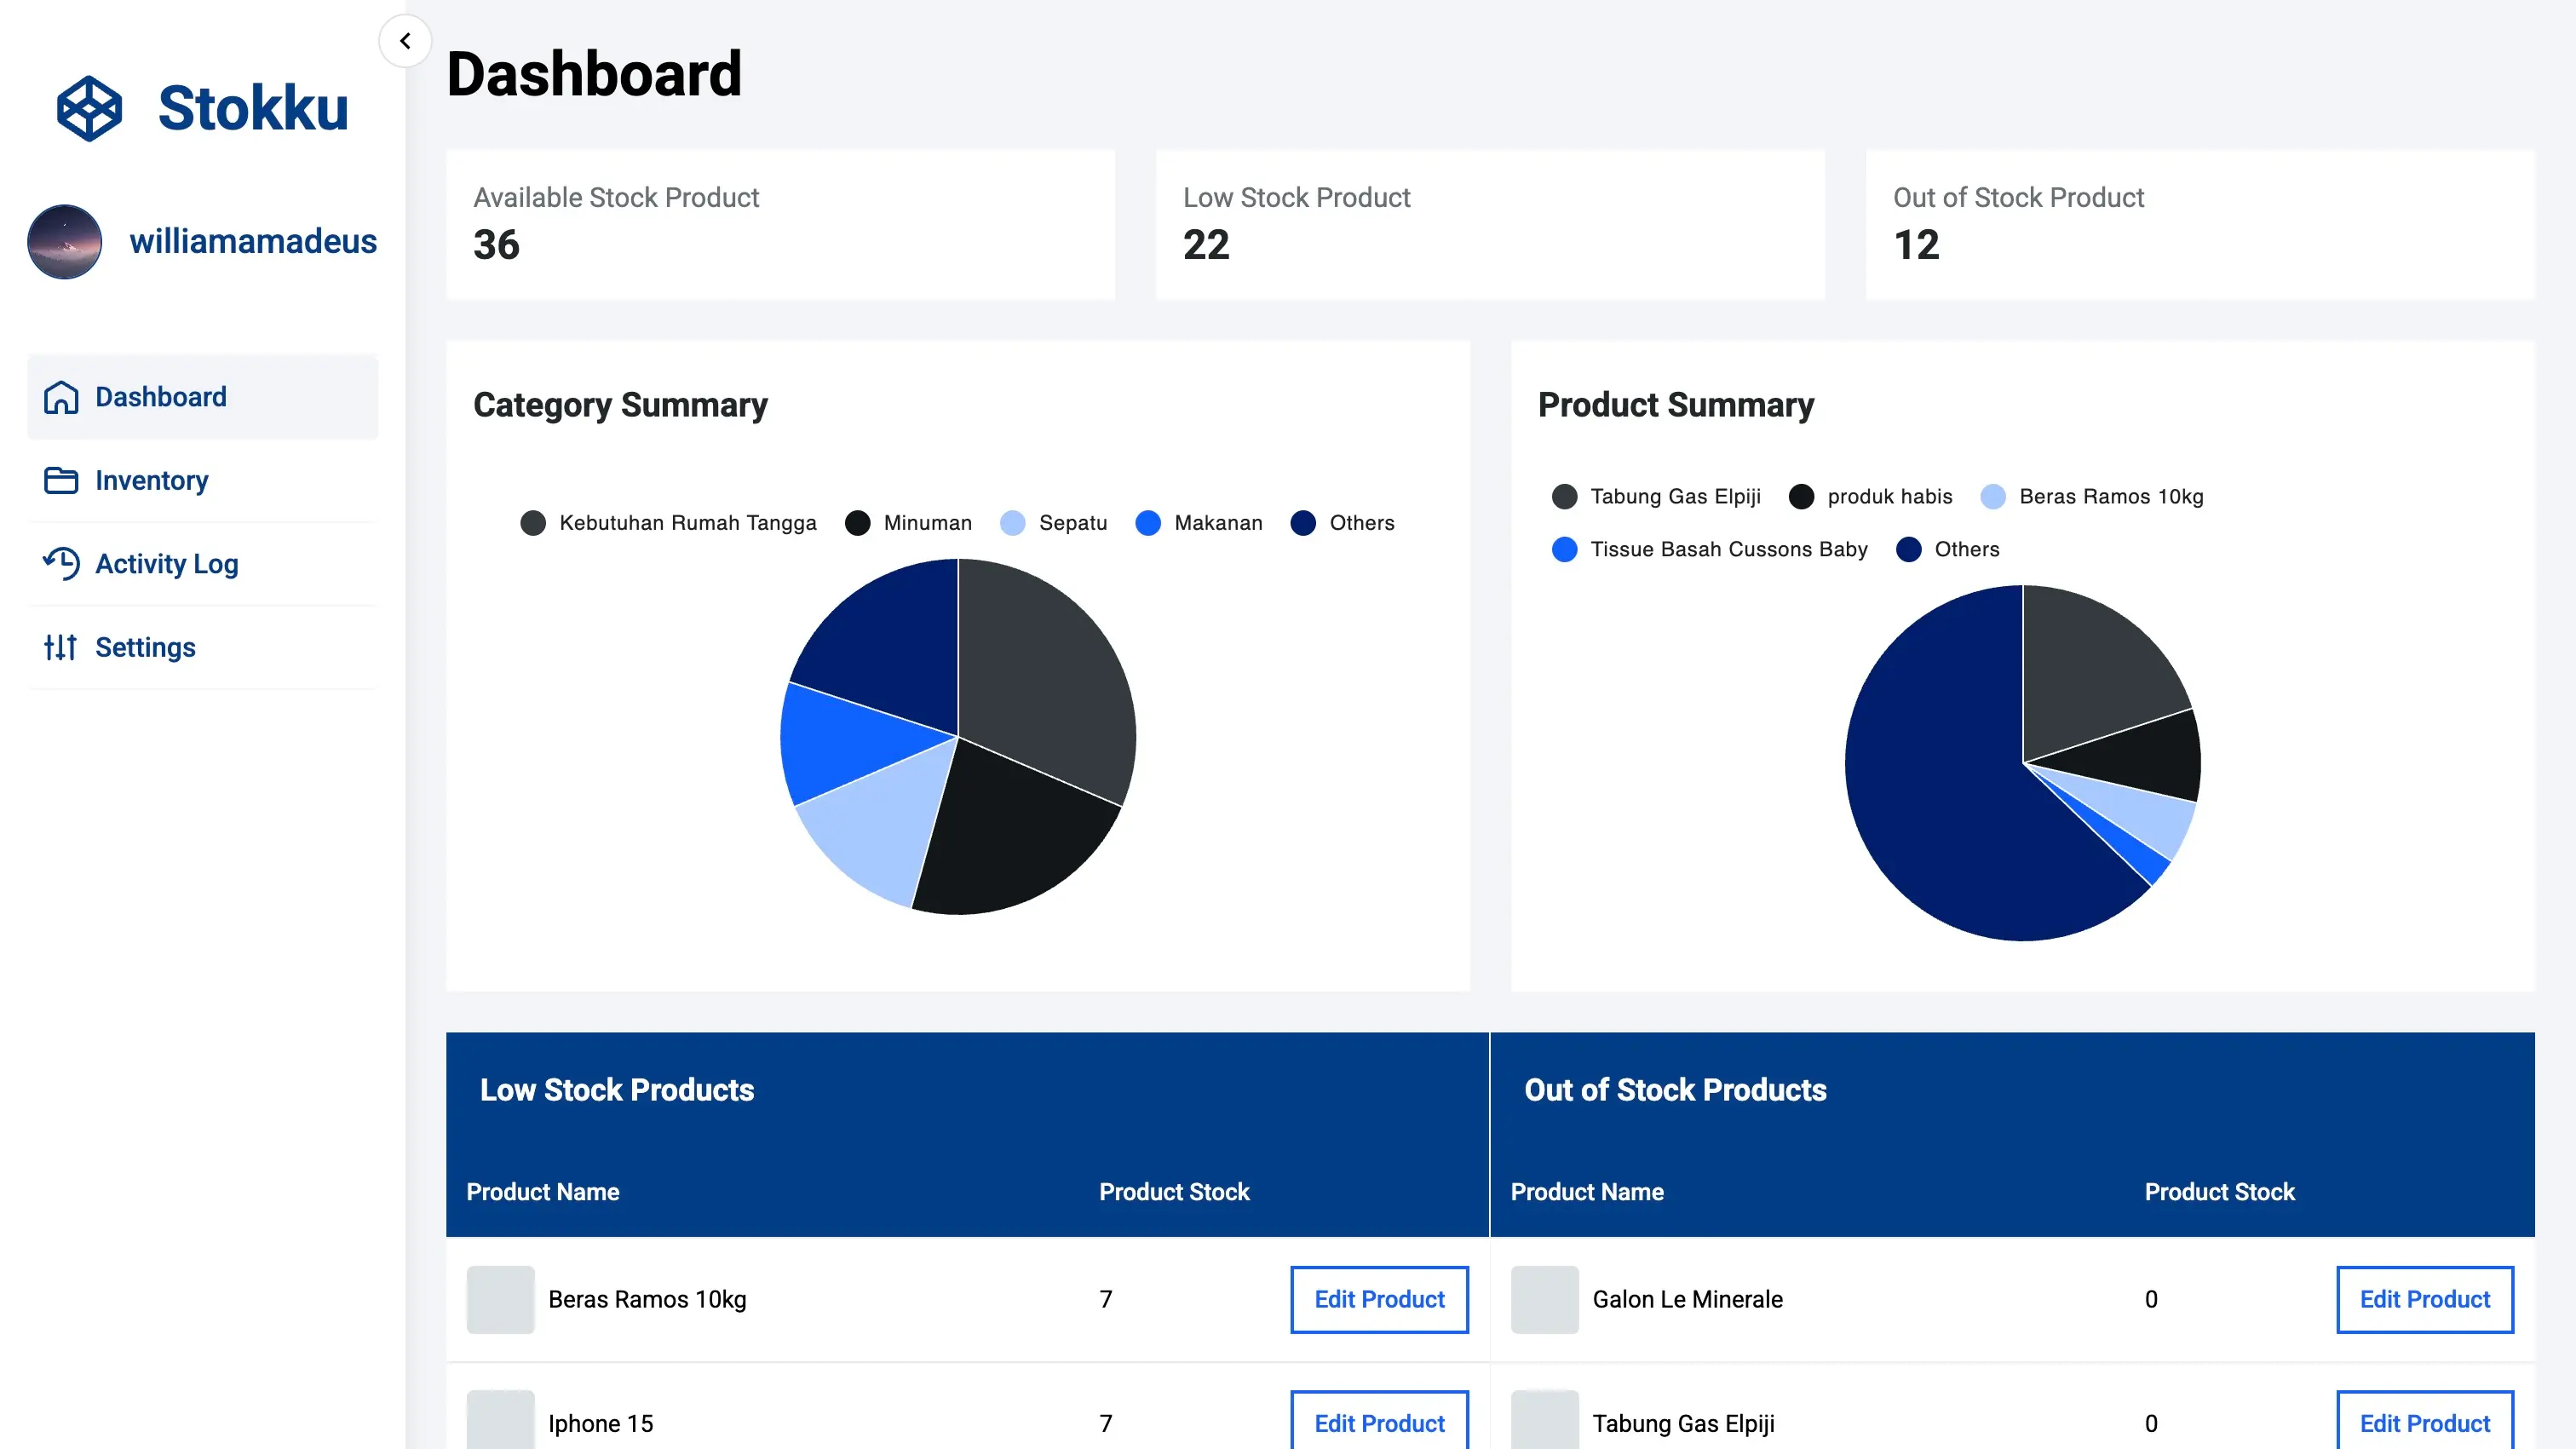Edit the Galon Le Minerale product

pyautogui.click(x=2424, y=1299)
